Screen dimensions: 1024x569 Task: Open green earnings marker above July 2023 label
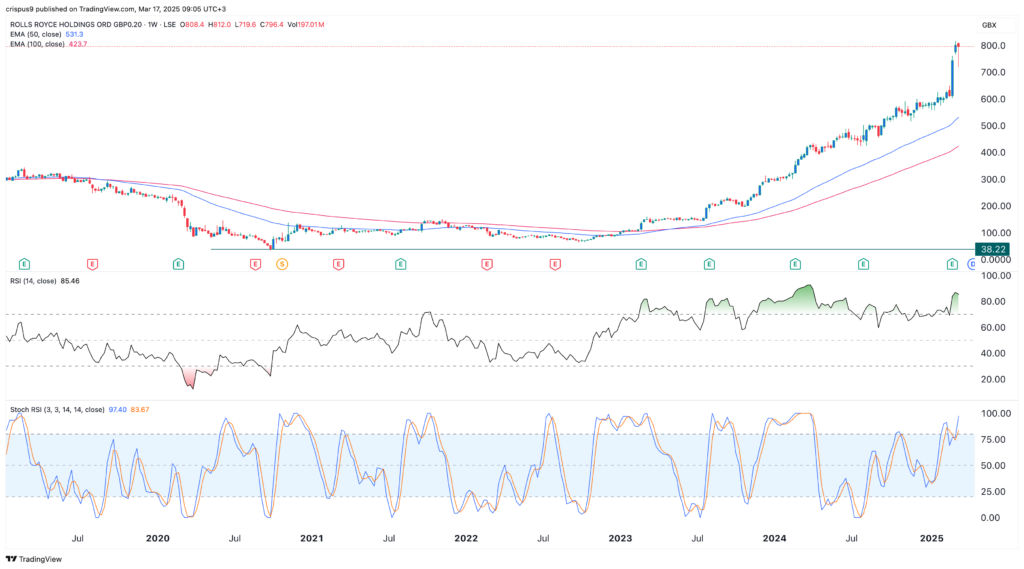coord(709,265)
